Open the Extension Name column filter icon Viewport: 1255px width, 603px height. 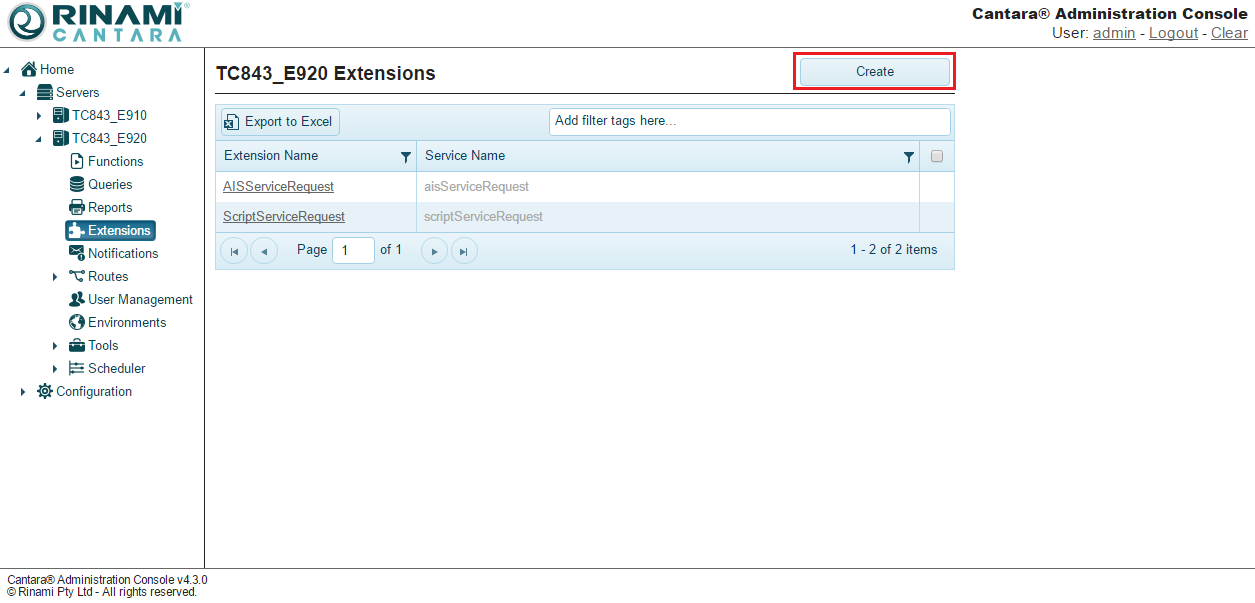(405, 157)
